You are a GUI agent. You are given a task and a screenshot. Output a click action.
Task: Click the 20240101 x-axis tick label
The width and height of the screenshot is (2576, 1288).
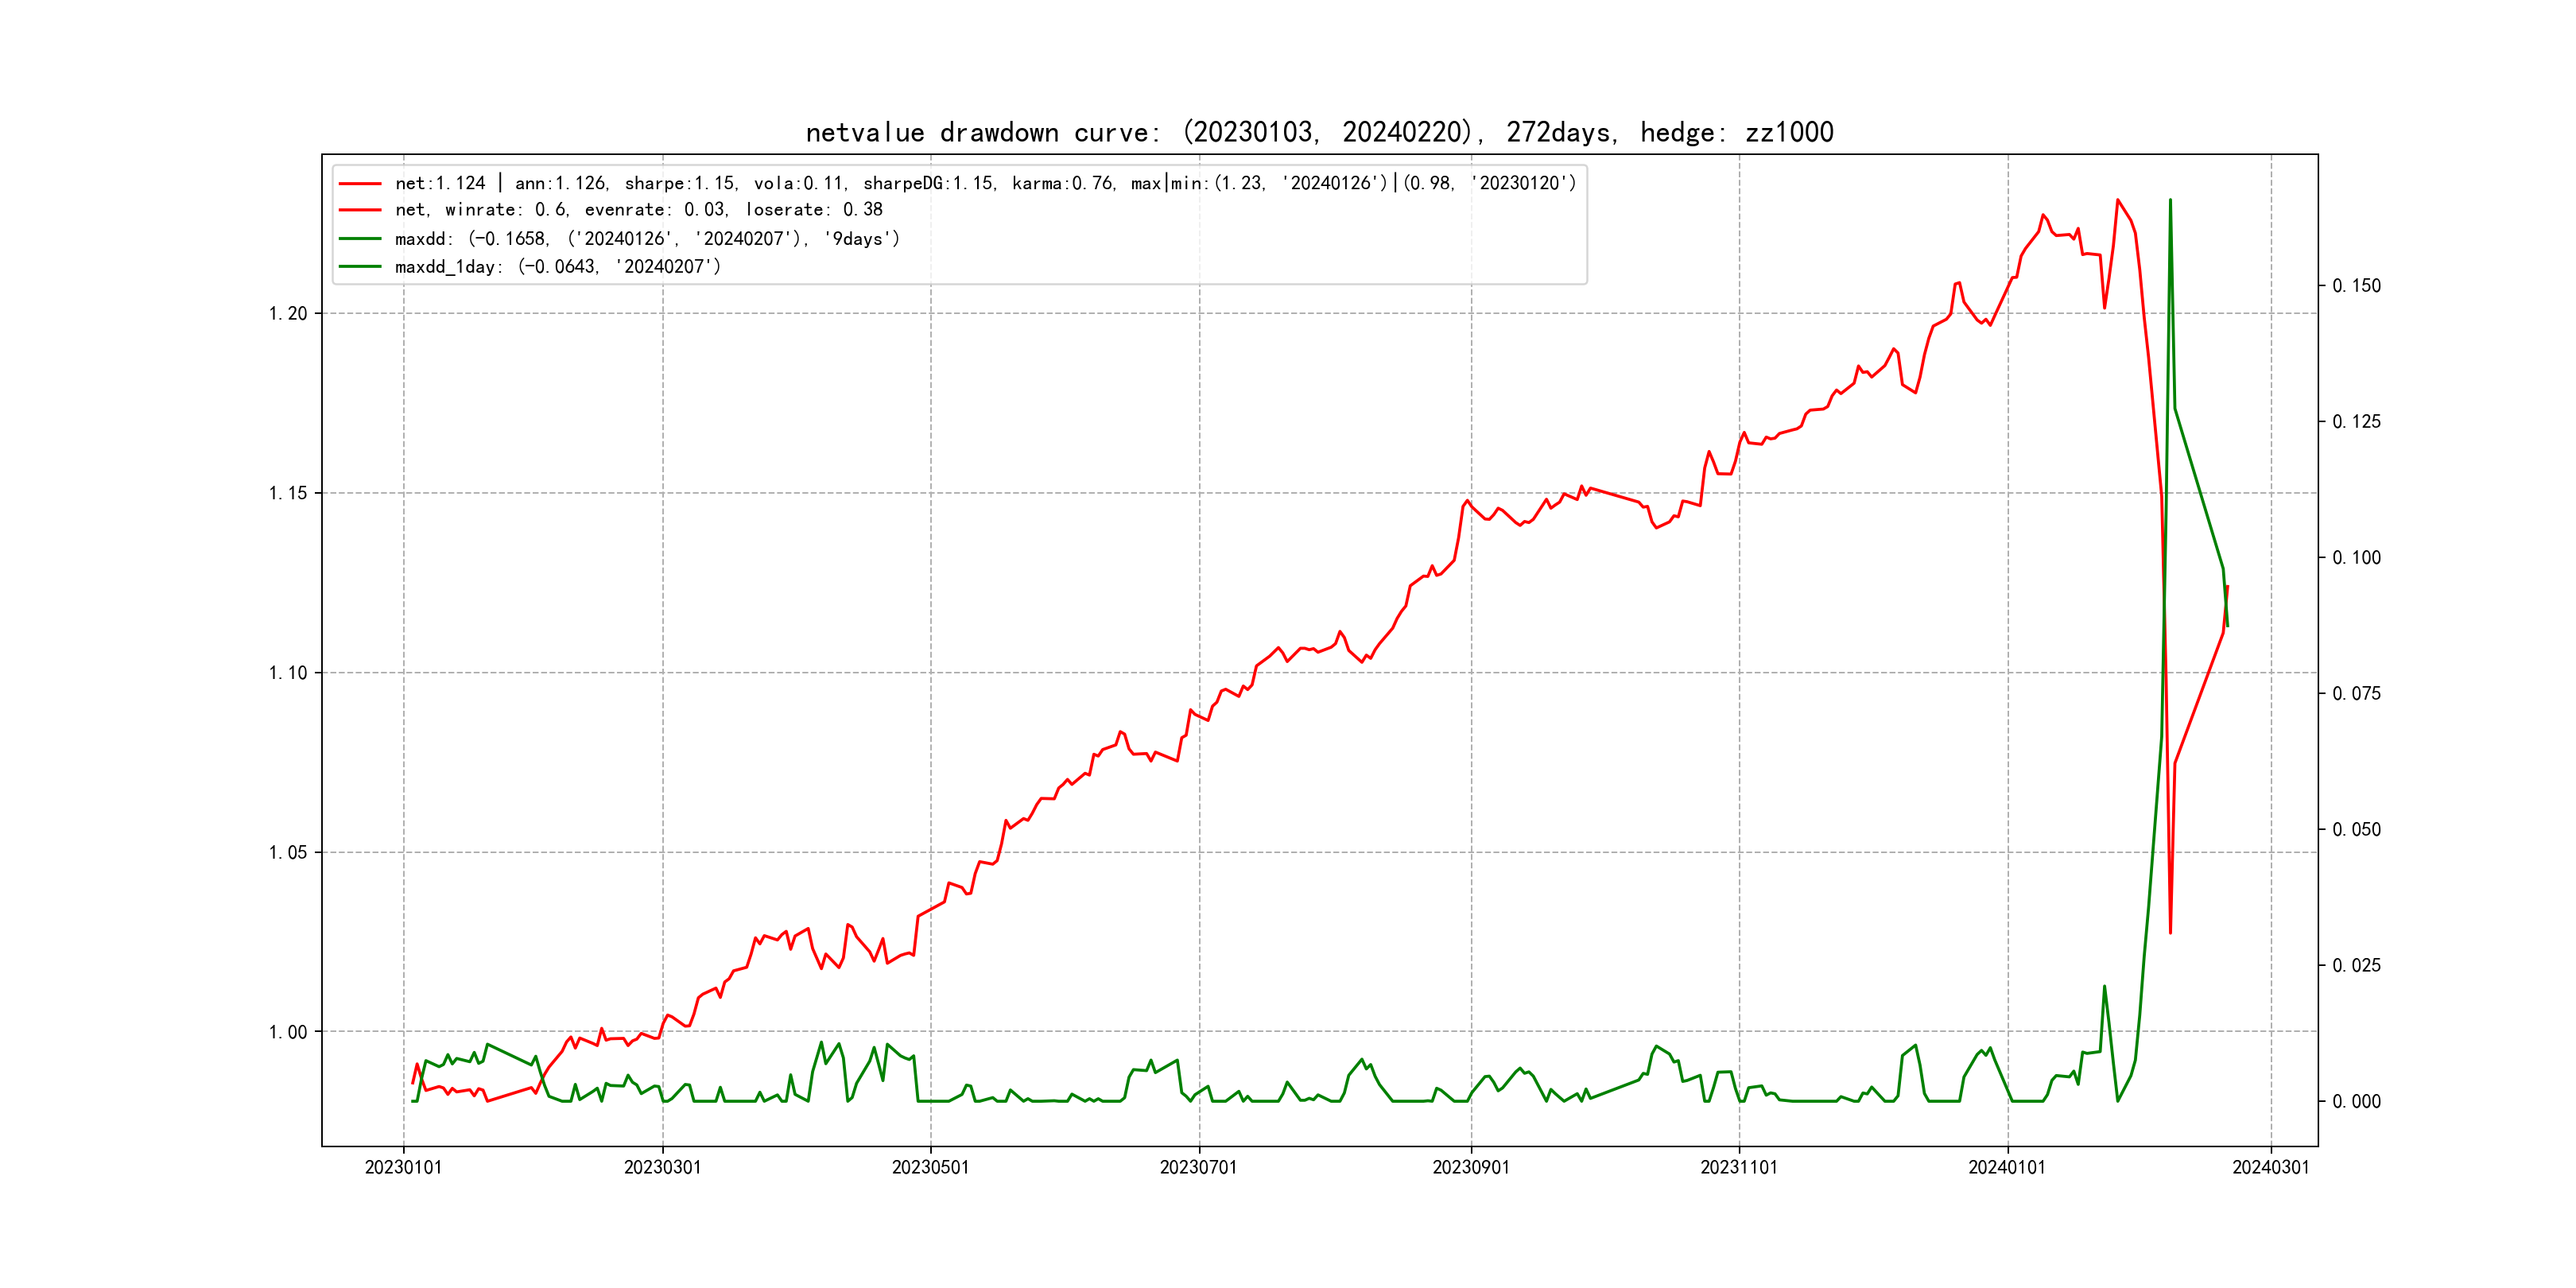tap(2007, 1168)
